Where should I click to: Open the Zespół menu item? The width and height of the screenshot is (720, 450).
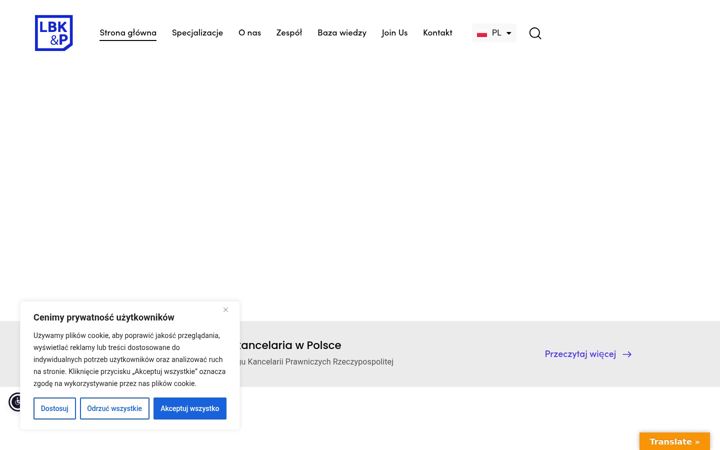click(289, 33)
